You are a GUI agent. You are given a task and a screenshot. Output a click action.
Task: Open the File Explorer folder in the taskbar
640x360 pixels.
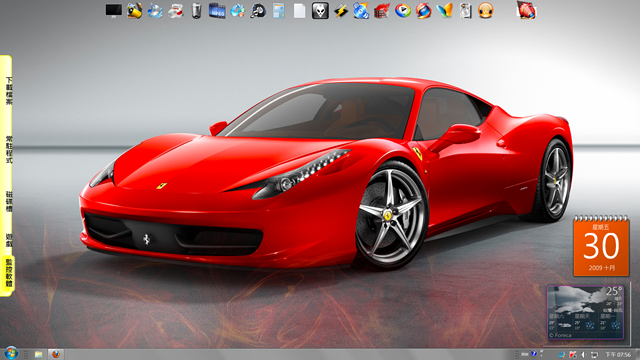(x=38, y=354)
